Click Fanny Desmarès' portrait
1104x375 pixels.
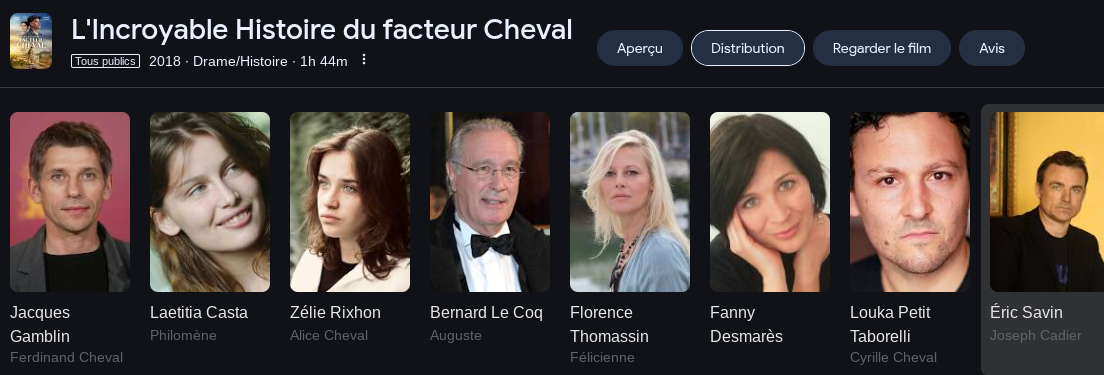click(x=770, y=202)
